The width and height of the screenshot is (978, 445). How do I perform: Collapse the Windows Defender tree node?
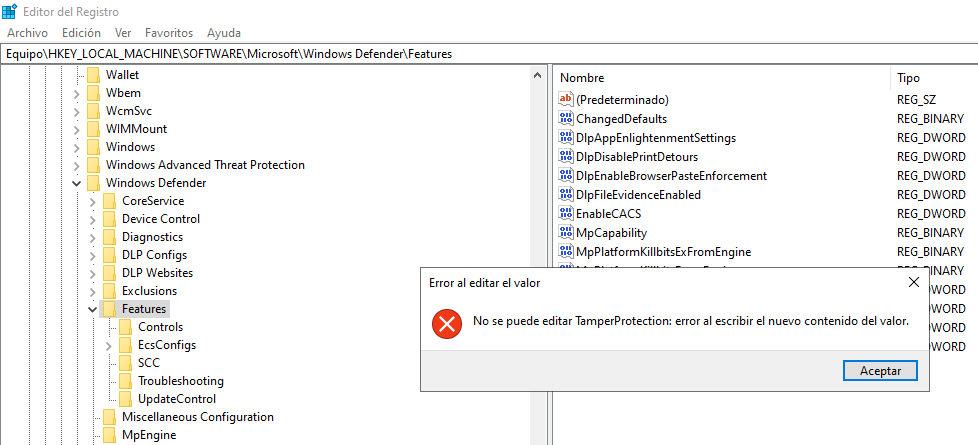pos(77,184)
